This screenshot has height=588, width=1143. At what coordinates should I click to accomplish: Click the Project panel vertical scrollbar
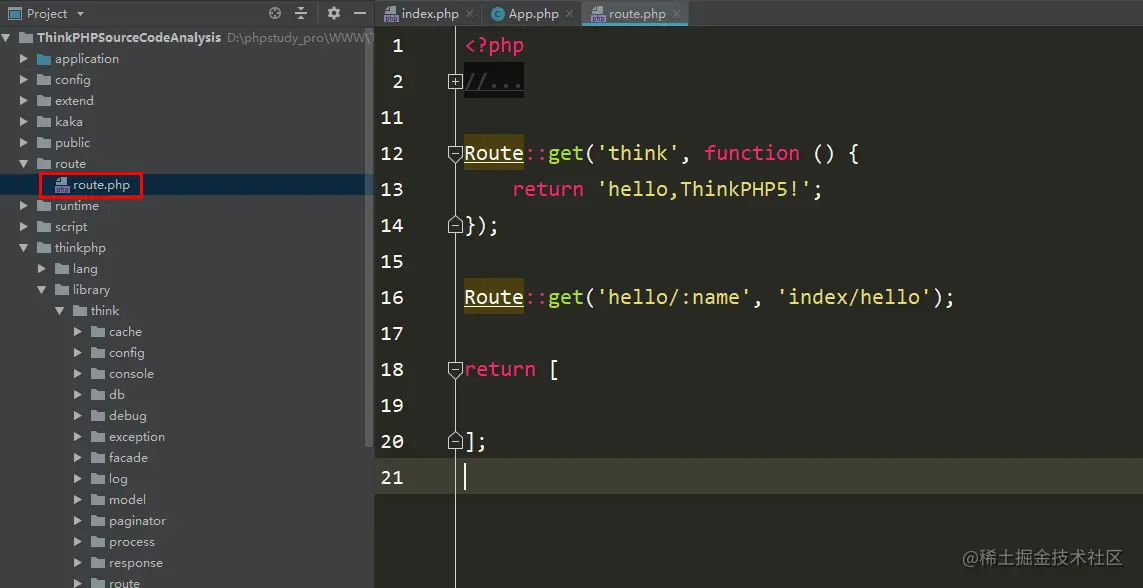pos(369,240)
